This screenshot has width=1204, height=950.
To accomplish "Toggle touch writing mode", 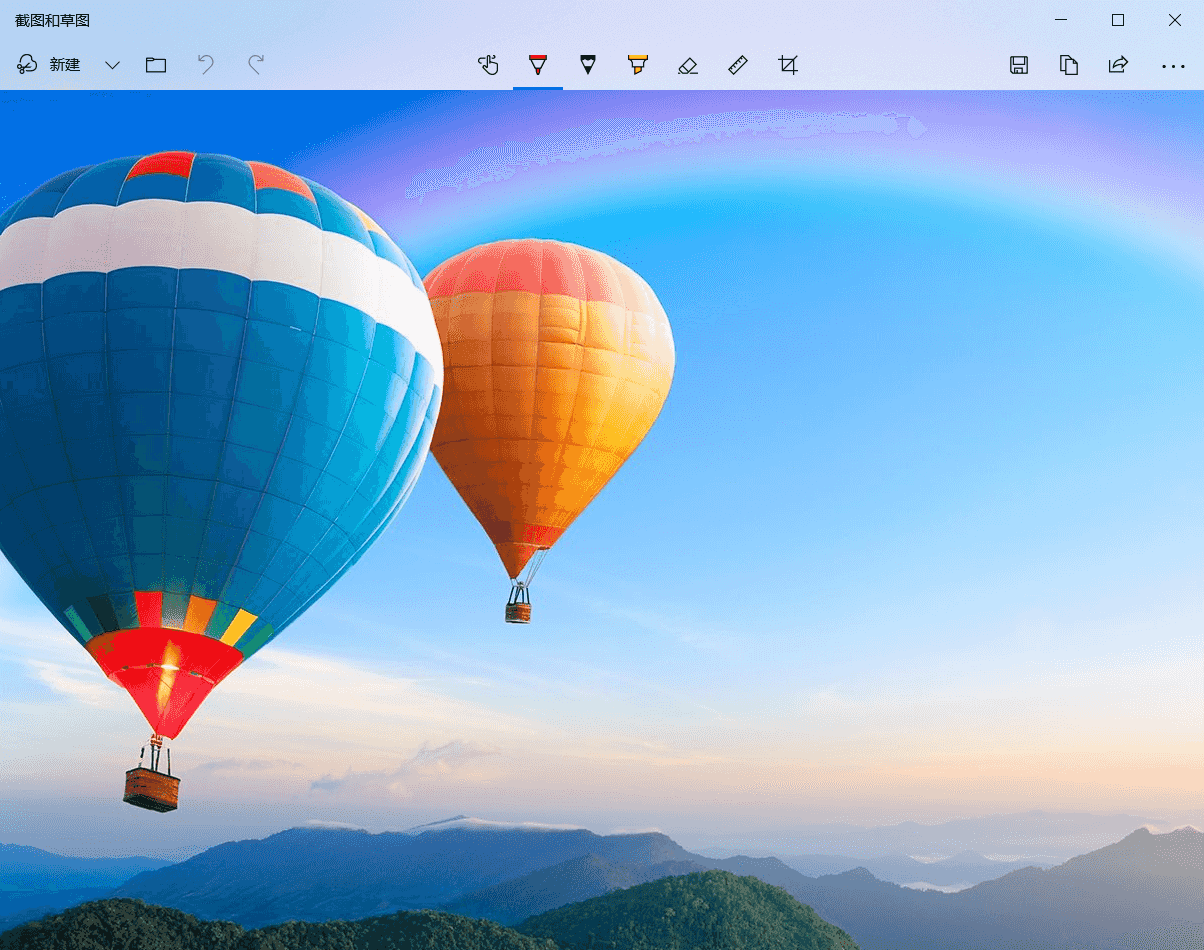I will tap(488, 66).
